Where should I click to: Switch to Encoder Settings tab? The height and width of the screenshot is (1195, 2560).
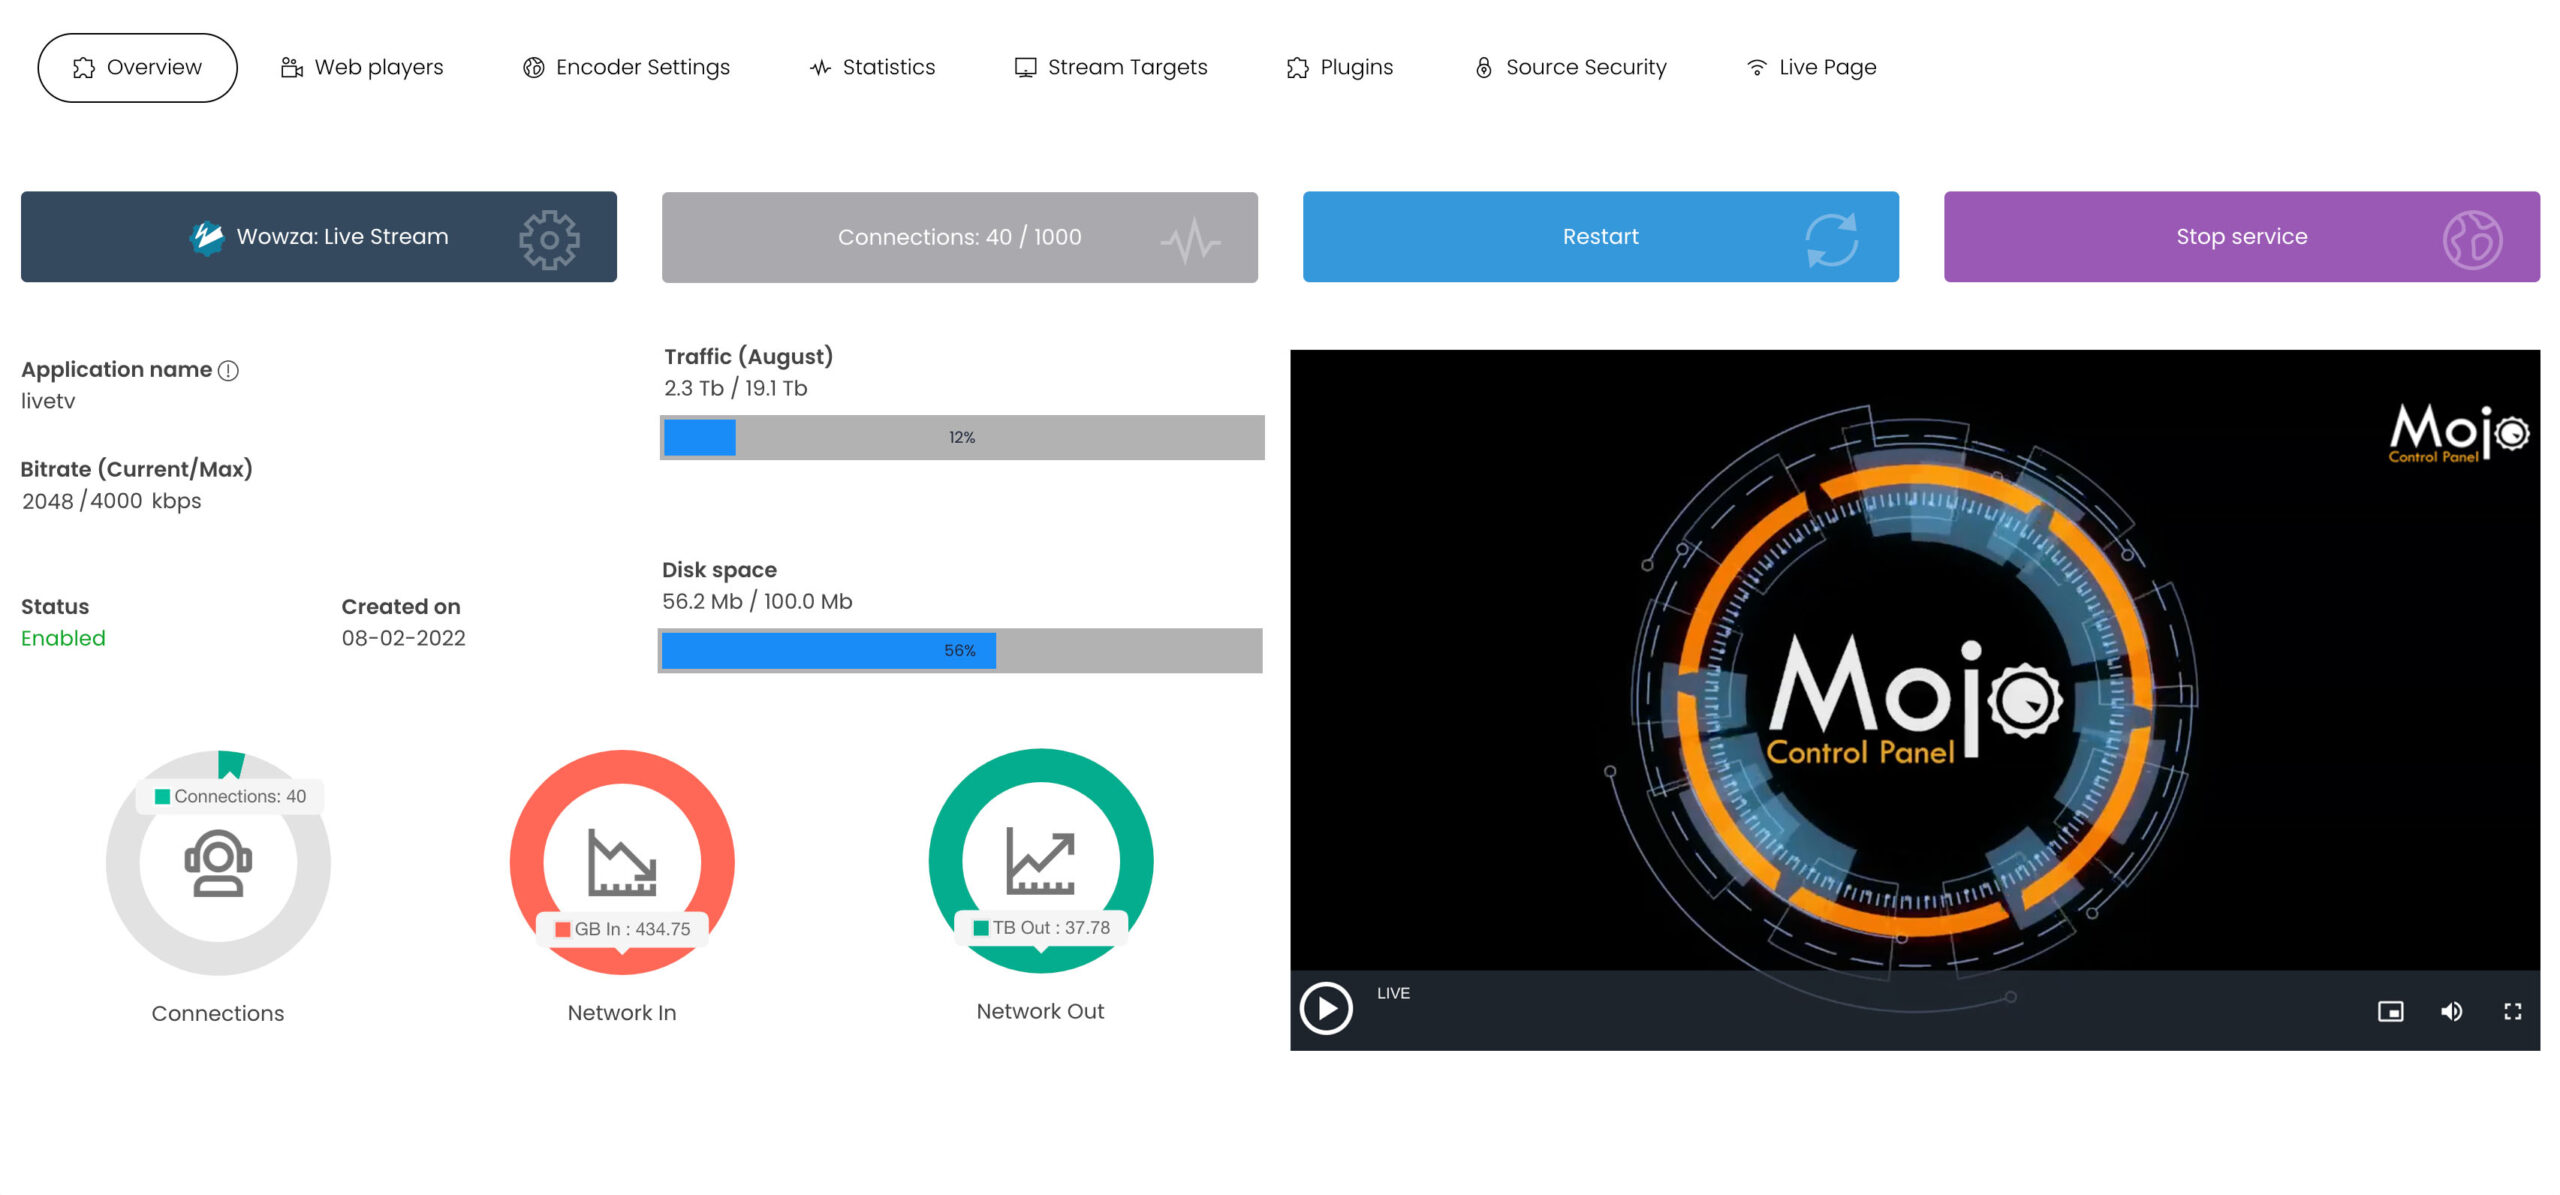click(x=626, y=67)
